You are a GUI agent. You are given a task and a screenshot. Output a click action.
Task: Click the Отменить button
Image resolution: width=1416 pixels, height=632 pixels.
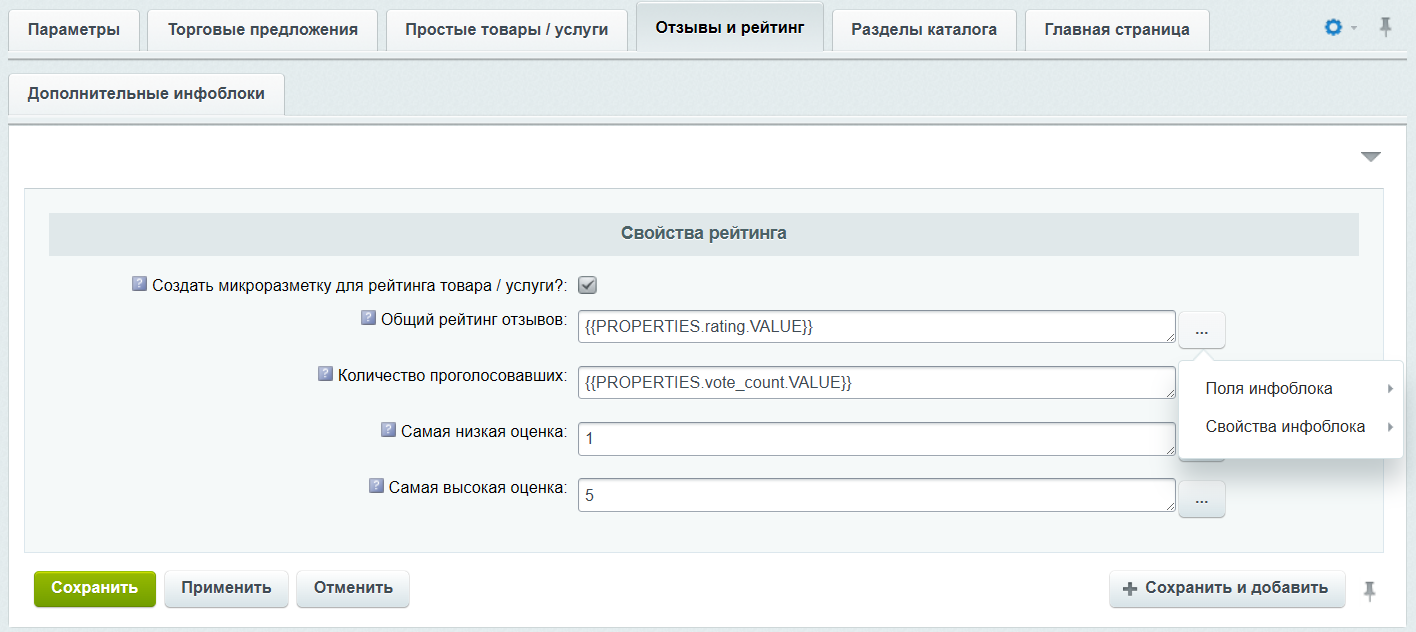(x=353, y=588)
